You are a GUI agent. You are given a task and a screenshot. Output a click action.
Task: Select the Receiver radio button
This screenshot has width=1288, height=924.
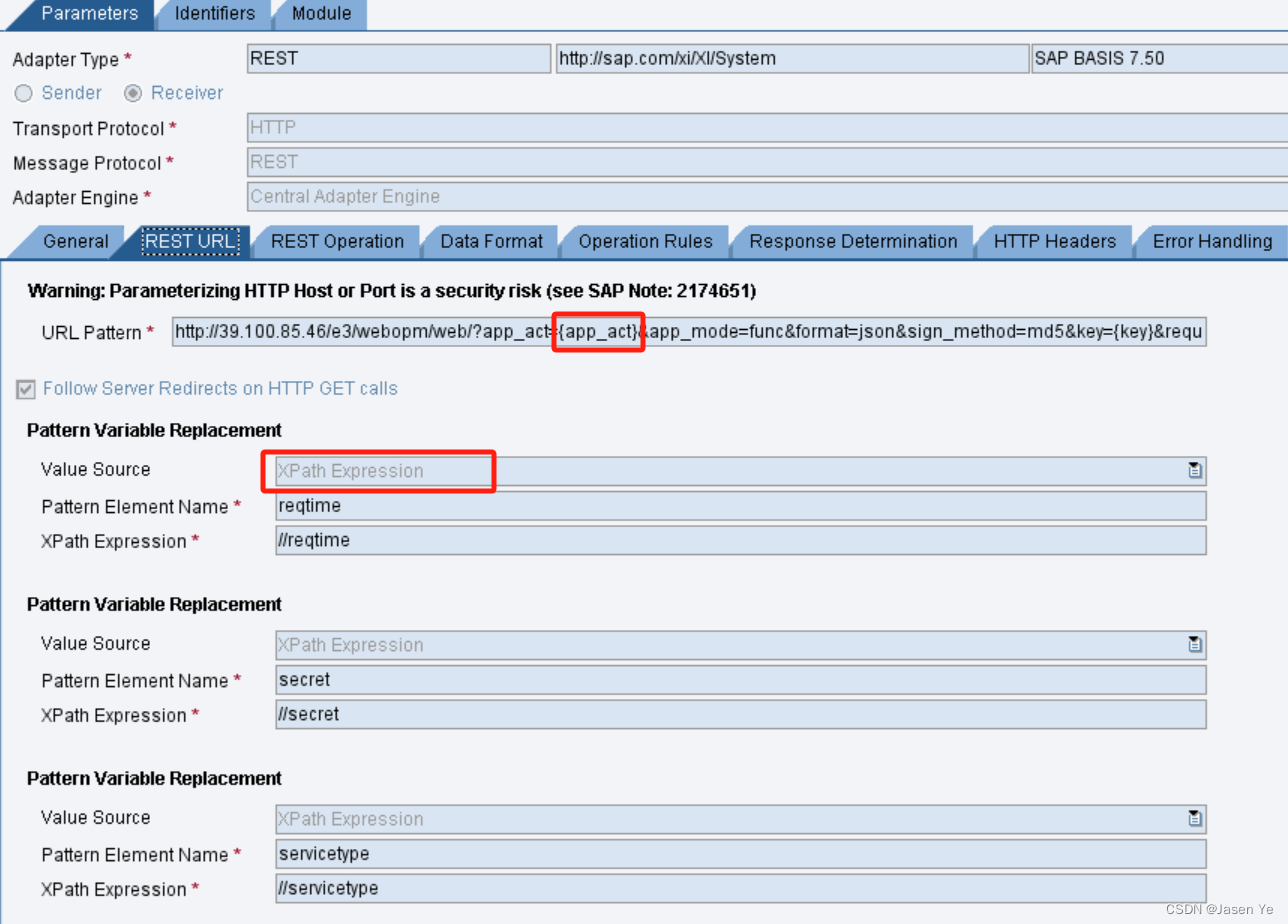pos(134,93)
